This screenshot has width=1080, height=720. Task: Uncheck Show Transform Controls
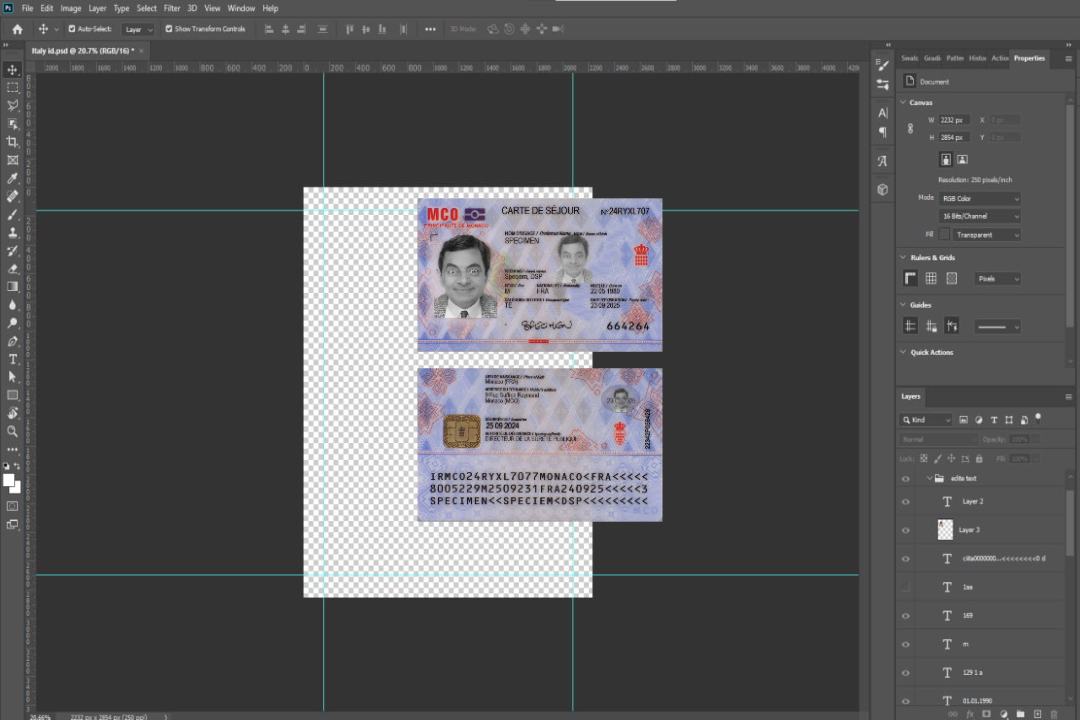[x=169, y=29]
